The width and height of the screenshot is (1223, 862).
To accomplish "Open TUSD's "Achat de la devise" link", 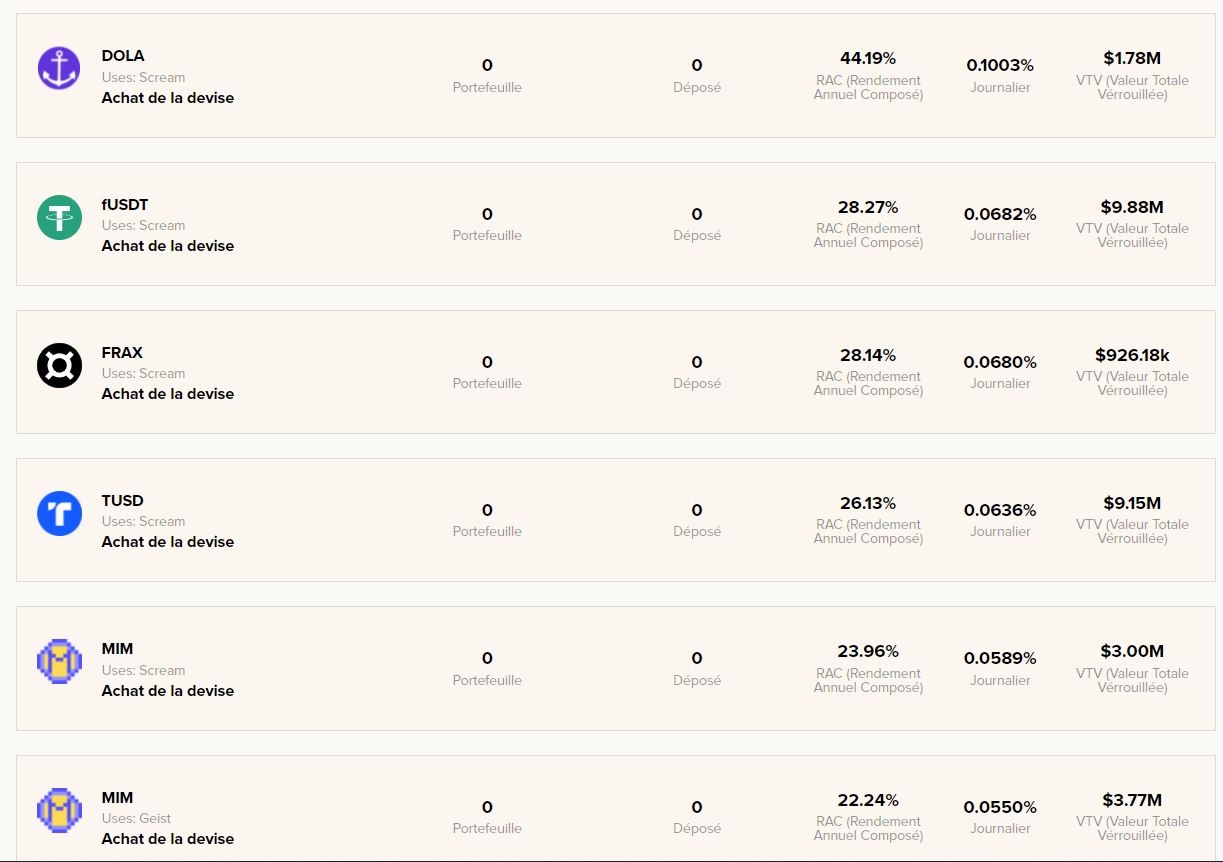I will (x=167, y=542).
